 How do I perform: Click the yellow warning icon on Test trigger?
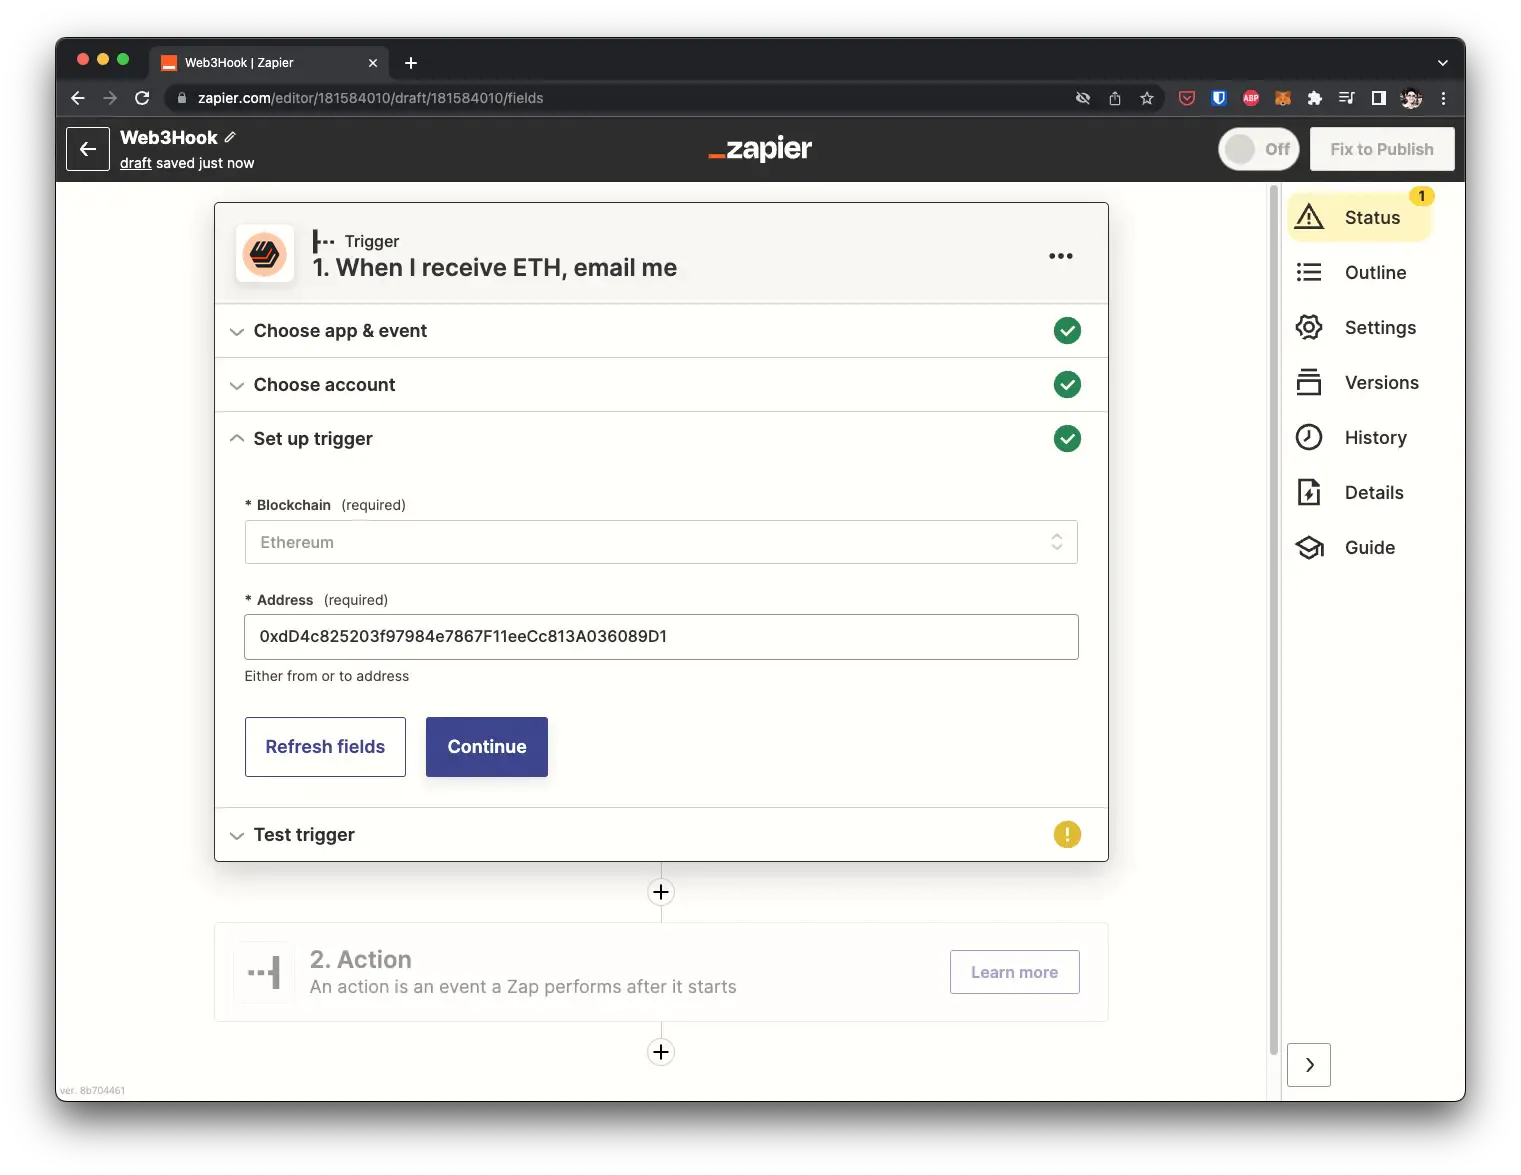point(1067,835)
